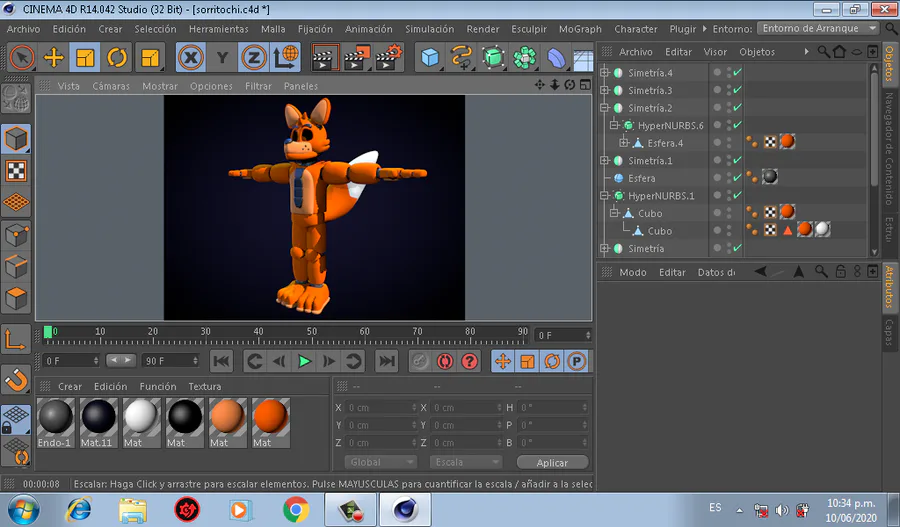Click the taskbar volume speaker icon
The height and width of the screenshot is (527, 900).
782,510
